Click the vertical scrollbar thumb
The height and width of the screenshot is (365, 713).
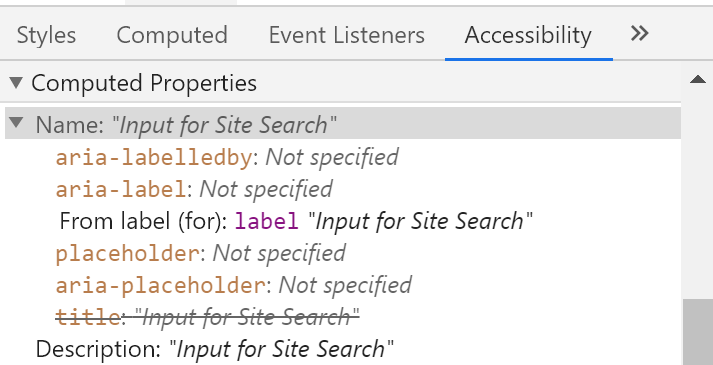click(x=698, y=332)
